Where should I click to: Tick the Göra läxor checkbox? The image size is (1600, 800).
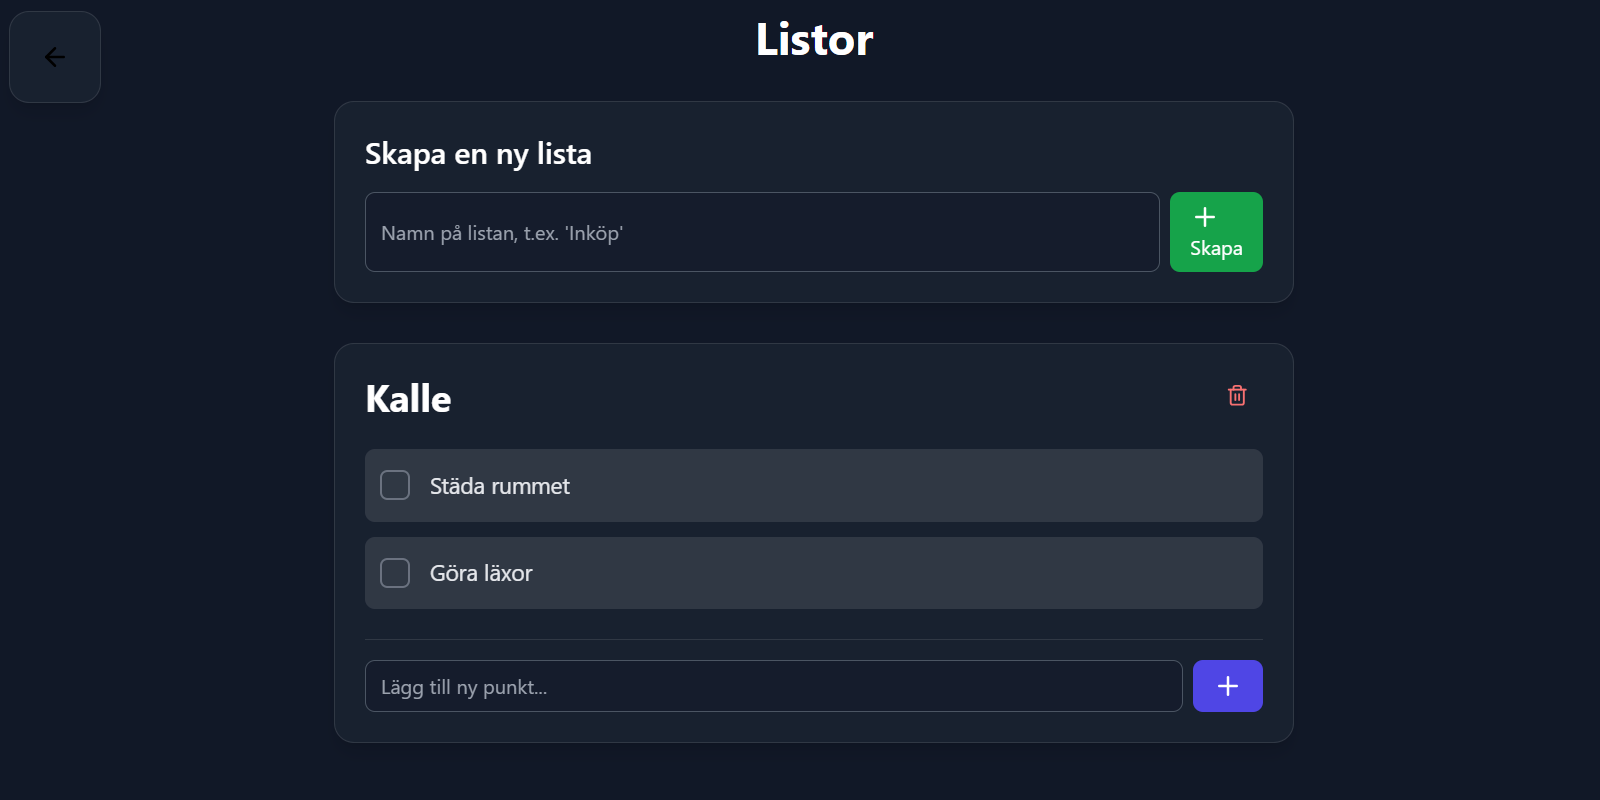click(x=395, y=573)
